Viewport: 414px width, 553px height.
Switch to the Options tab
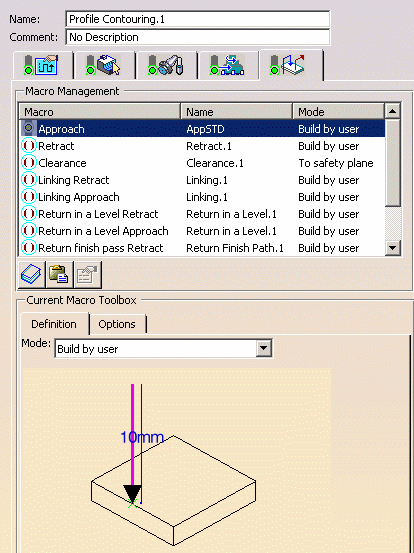point(117,324)
